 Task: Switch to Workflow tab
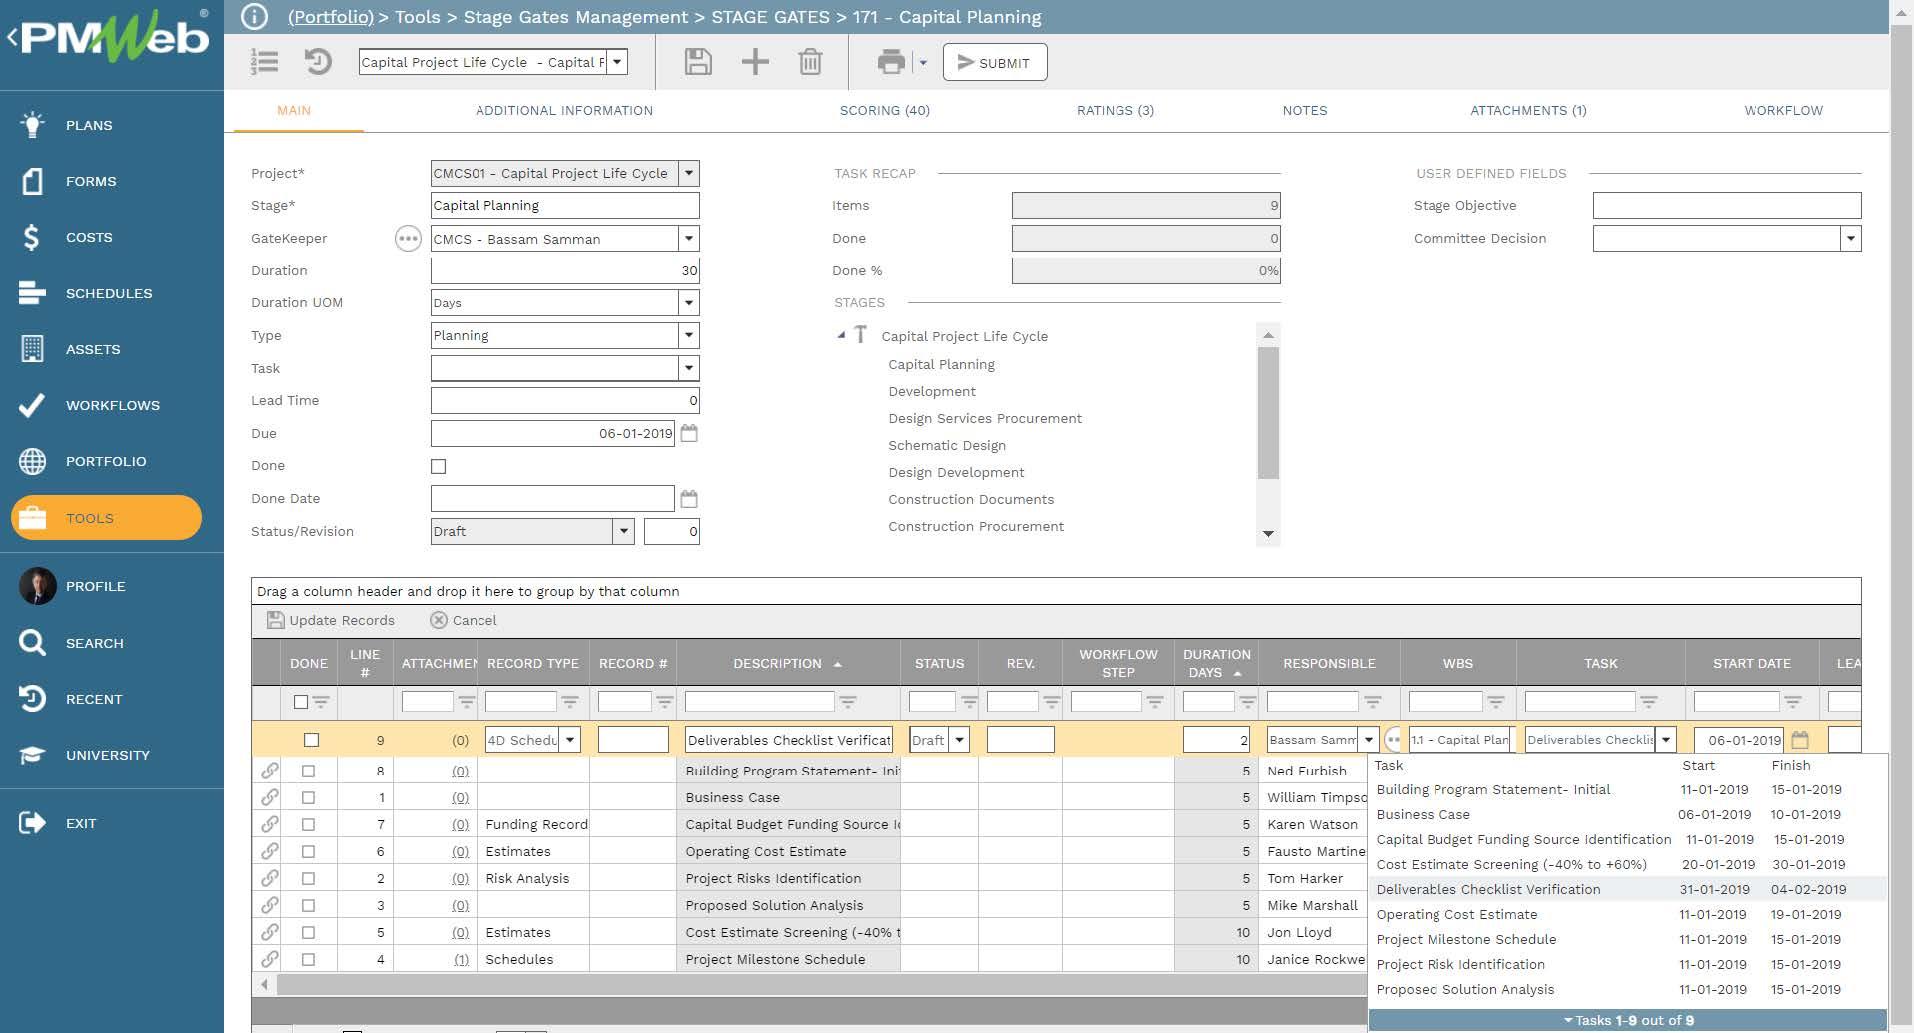click(x=1783, y=110)
